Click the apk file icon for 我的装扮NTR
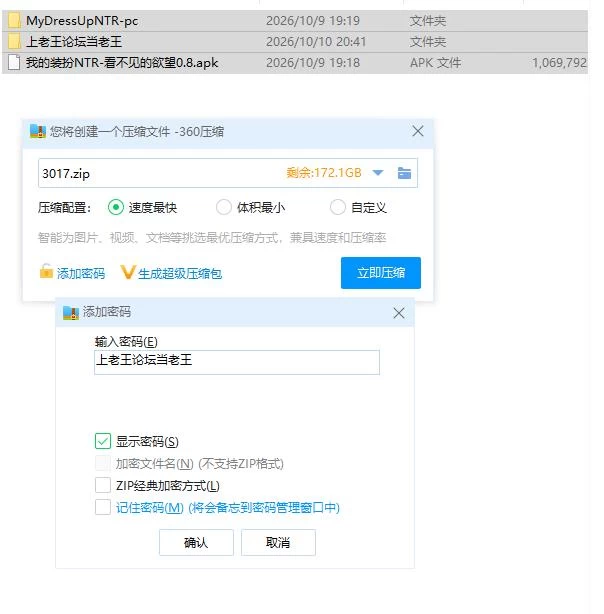 click(14, 63)
